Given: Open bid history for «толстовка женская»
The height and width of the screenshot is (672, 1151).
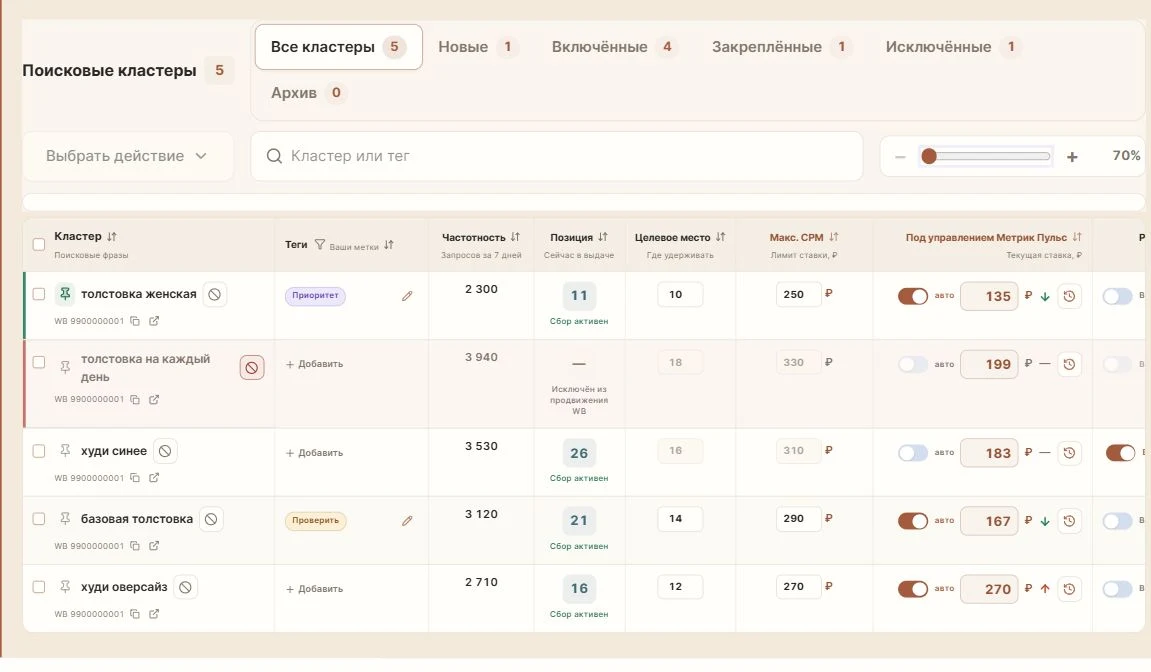Looking at the screenshot, I should coord(1069,296).
